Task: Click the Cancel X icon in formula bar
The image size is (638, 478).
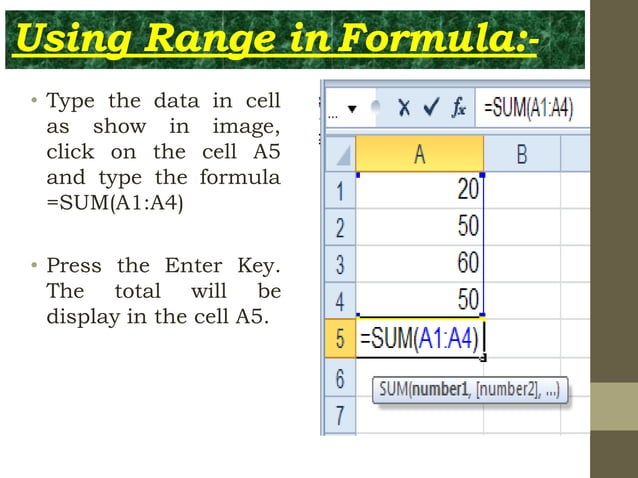Action: point(404,108)
